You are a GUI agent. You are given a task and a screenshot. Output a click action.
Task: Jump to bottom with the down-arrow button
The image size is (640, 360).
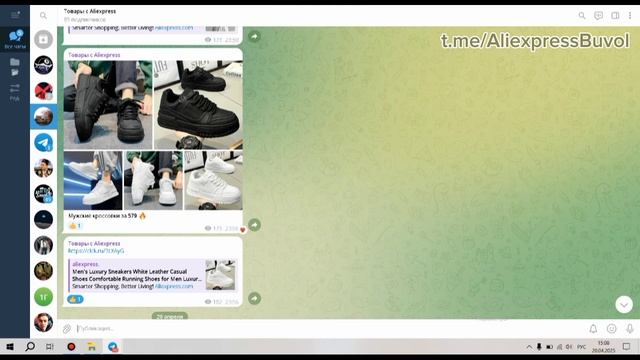pos(624,304)
